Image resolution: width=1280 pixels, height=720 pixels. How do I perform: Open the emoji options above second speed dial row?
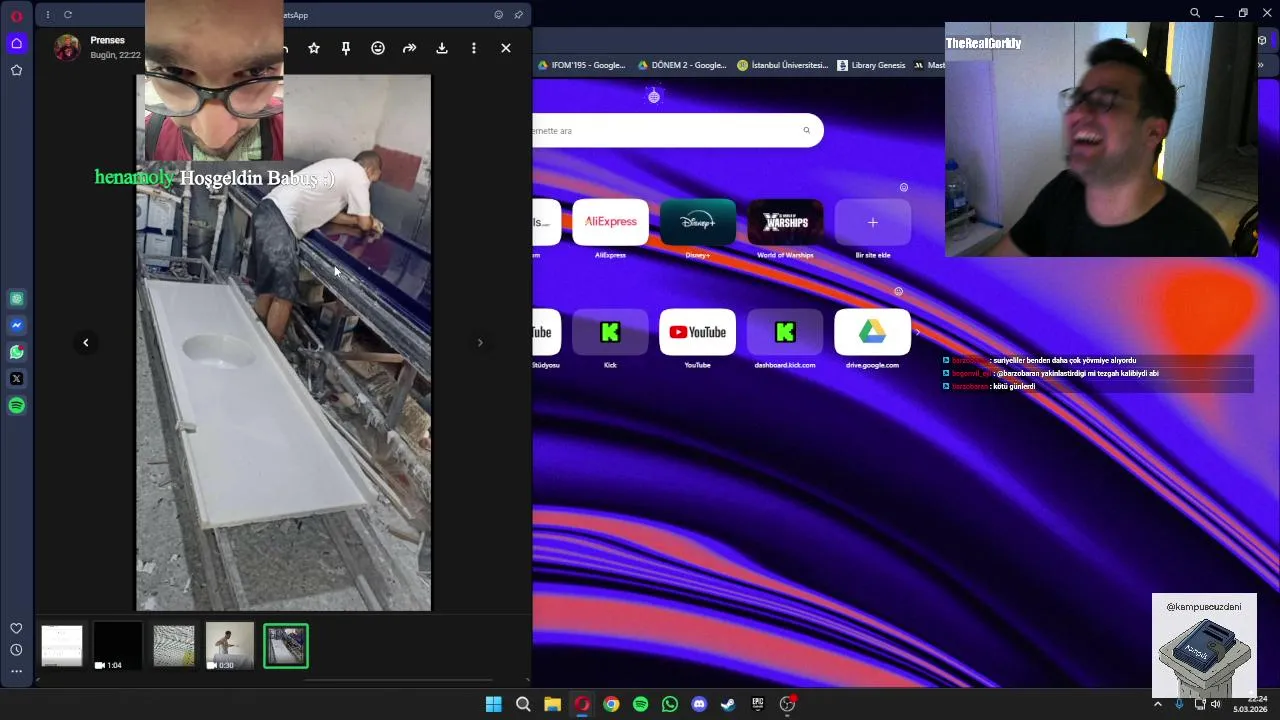898,291
